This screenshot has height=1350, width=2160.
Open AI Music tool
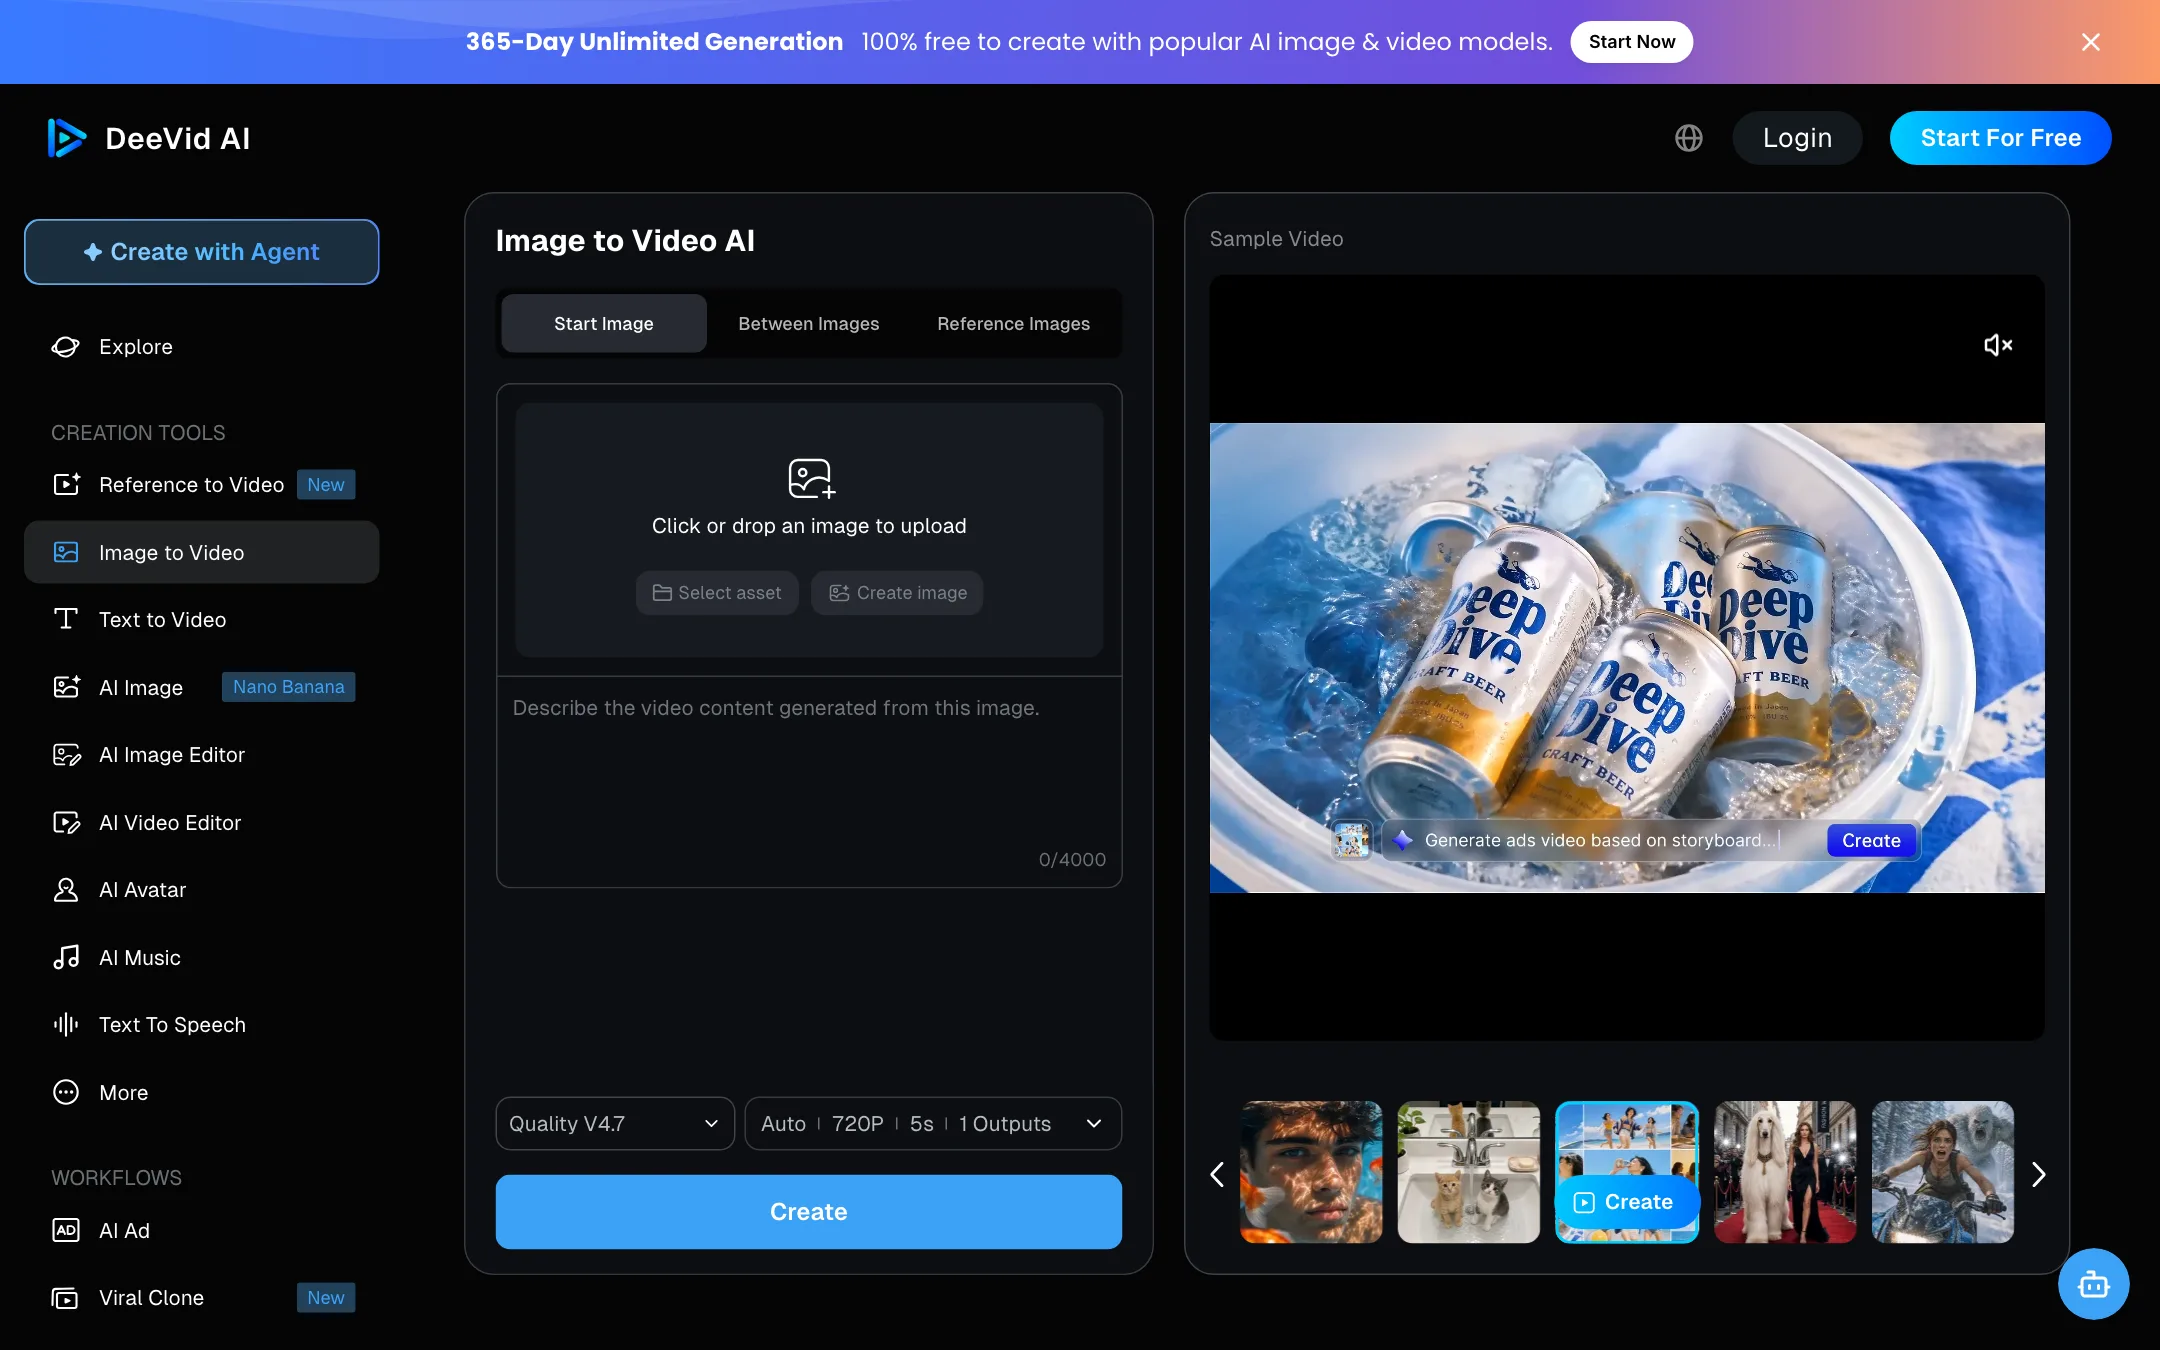click(202, 958)
